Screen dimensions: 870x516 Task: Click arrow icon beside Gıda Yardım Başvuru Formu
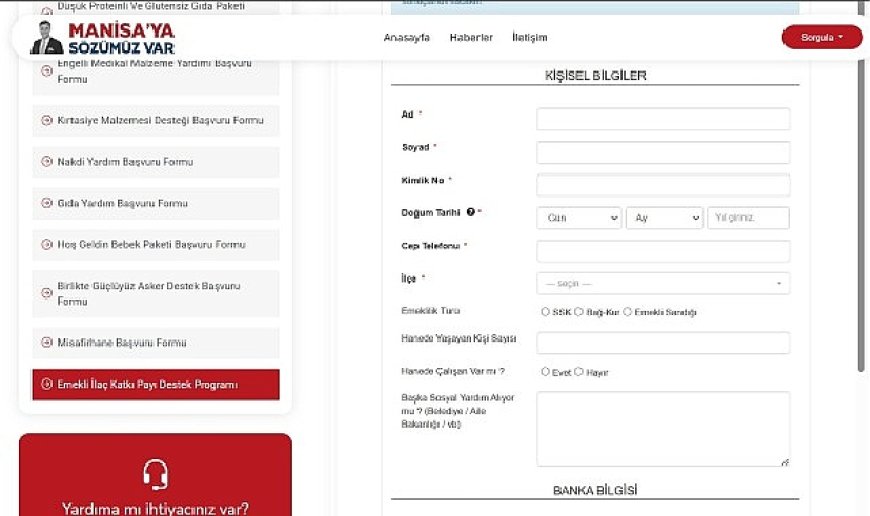point(46,203)
